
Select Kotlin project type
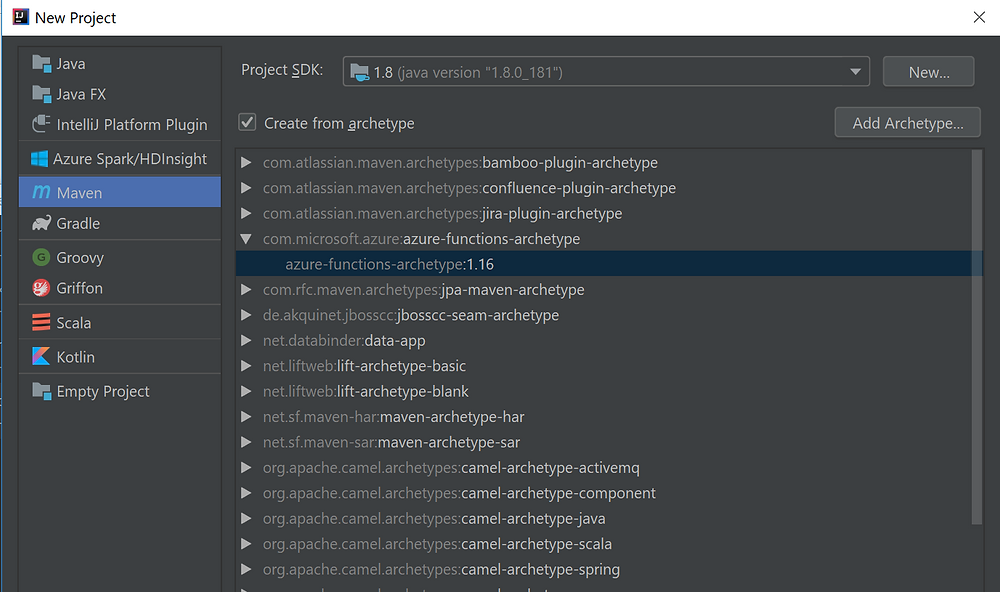(120, 357)
